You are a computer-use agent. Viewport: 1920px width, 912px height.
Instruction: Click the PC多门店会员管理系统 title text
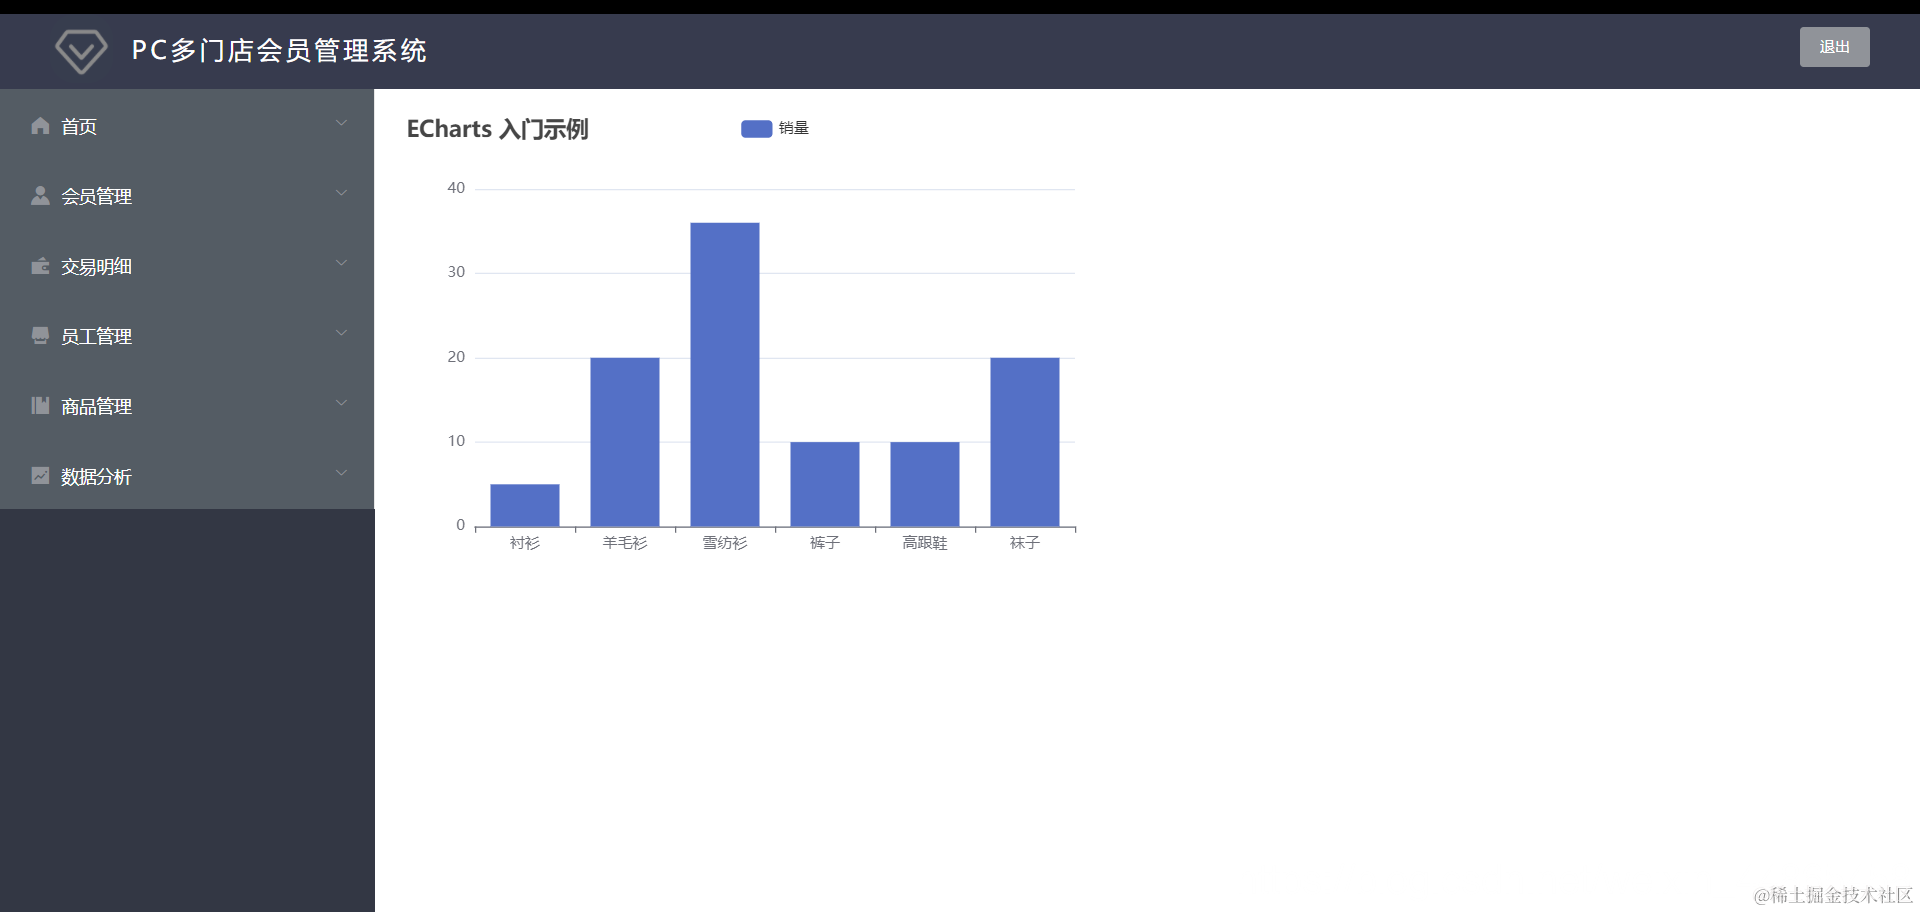(x=279, y=51)
